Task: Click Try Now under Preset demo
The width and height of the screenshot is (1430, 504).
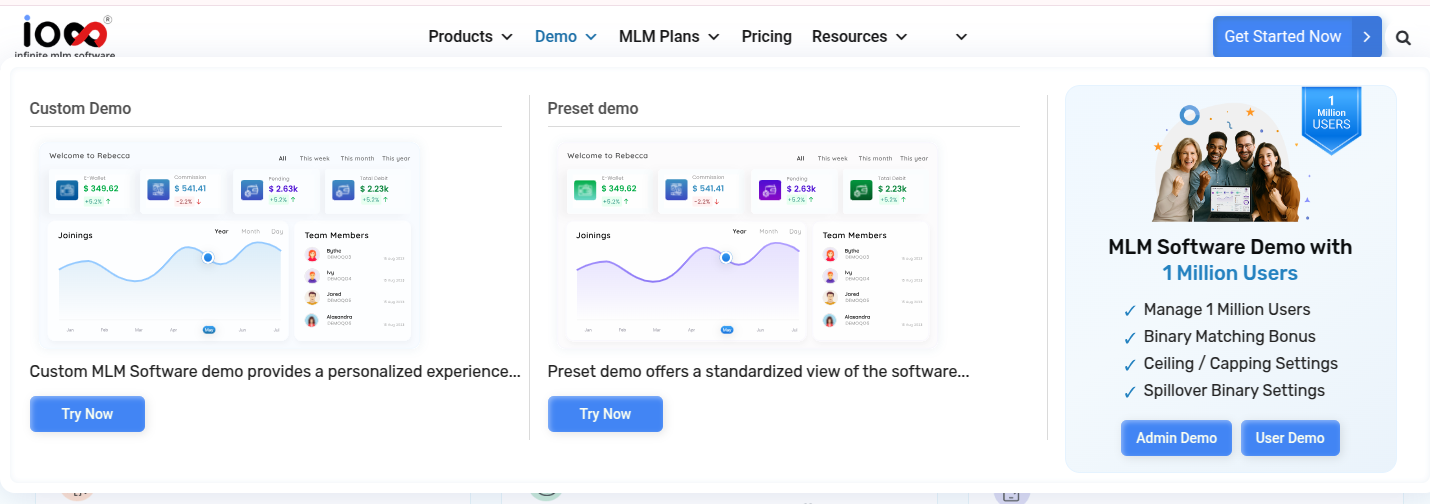Action: coord(605,414)
